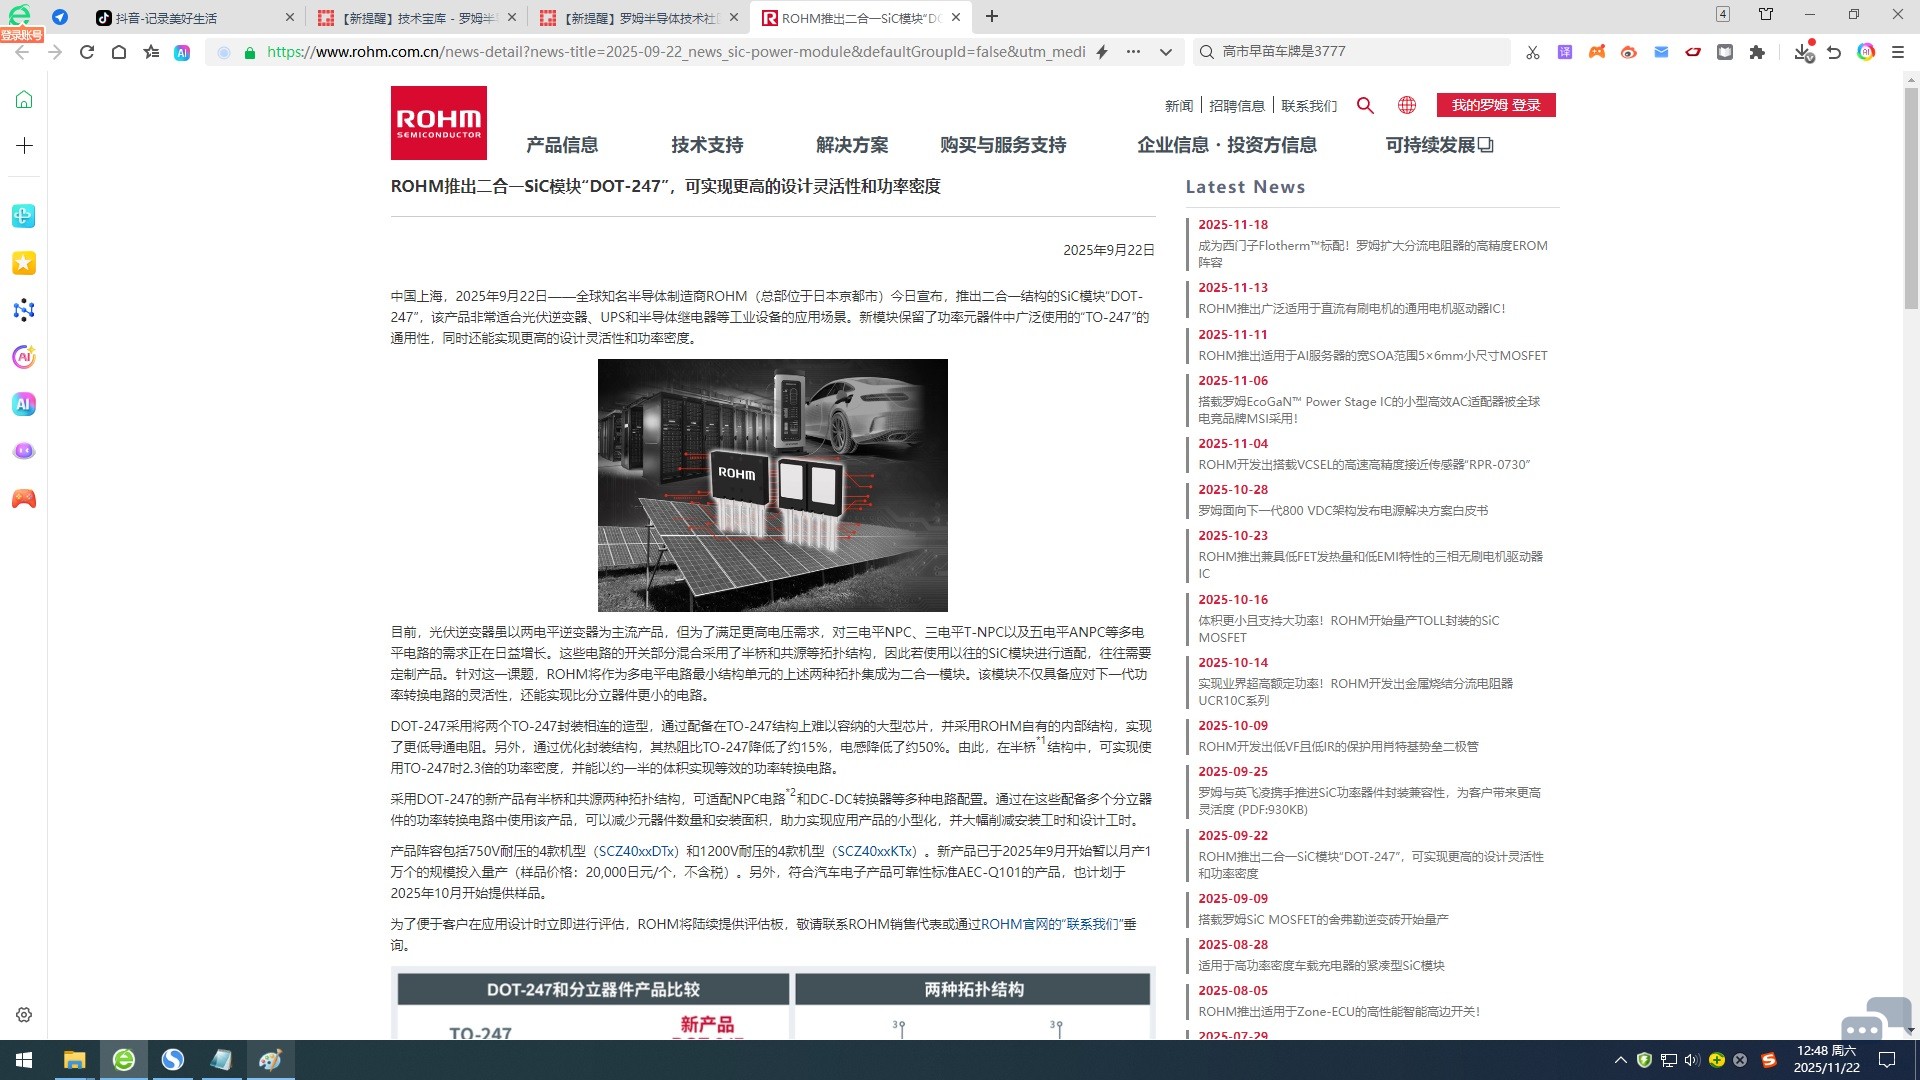1920x1080 pixels.
Task: Open the 2025-11-04 RPR-0730 news item
Action: coord(1364,464)
